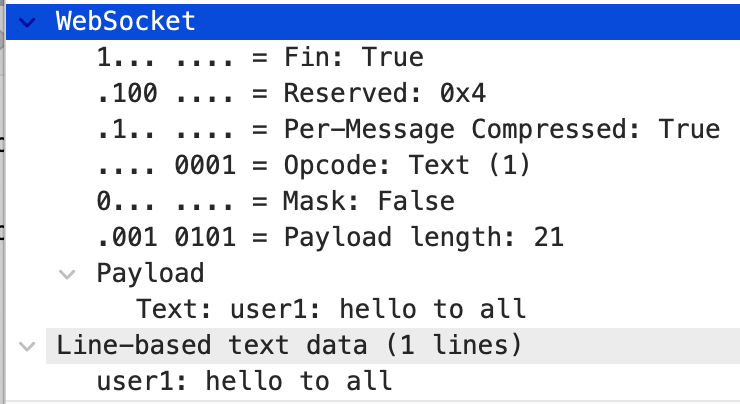This screenshot has width=740, height=404.
Task: Click the Payload row label
Action: tap(150, 272)
